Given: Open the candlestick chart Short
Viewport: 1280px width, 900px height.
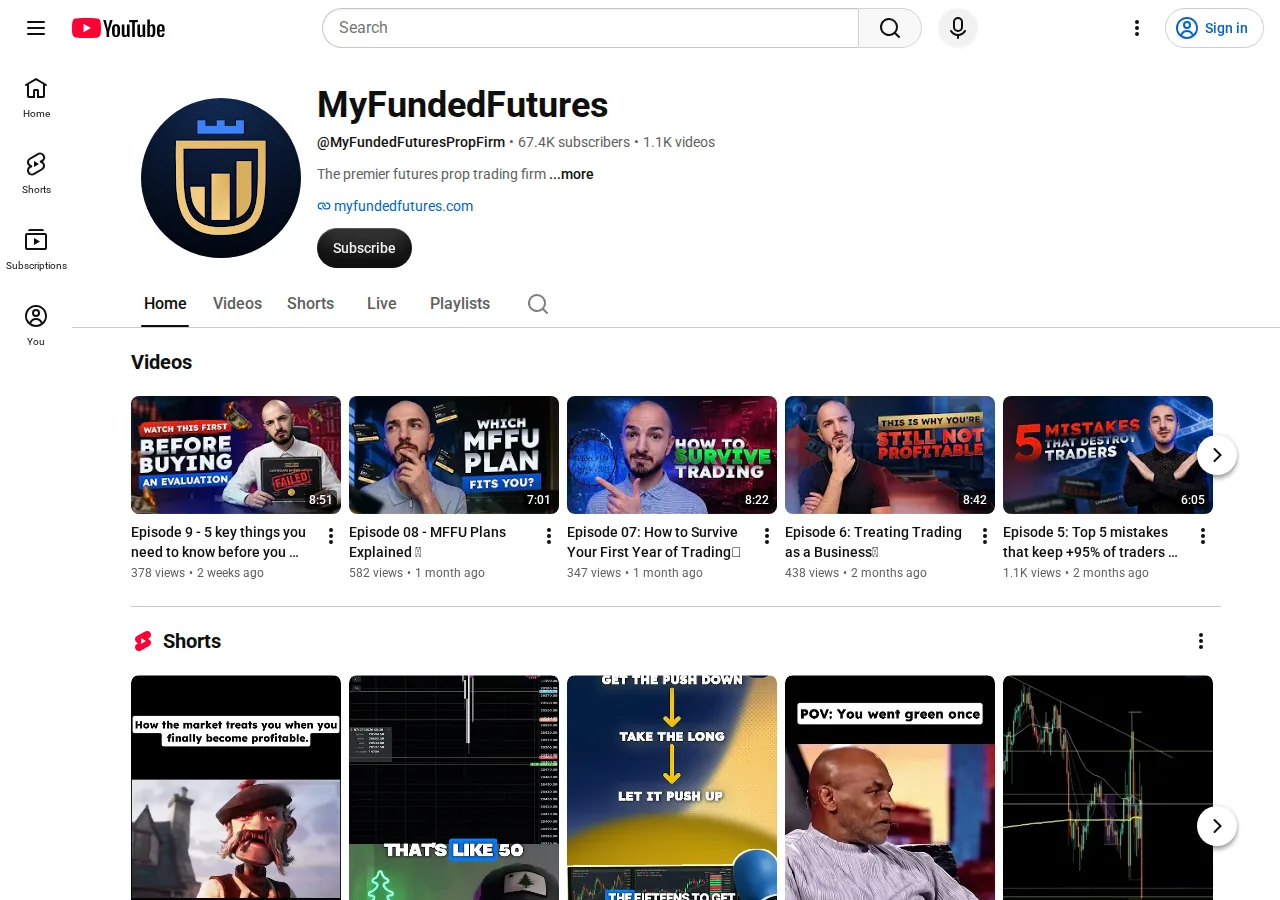Looking at the screenshot, I should 1108,788.
